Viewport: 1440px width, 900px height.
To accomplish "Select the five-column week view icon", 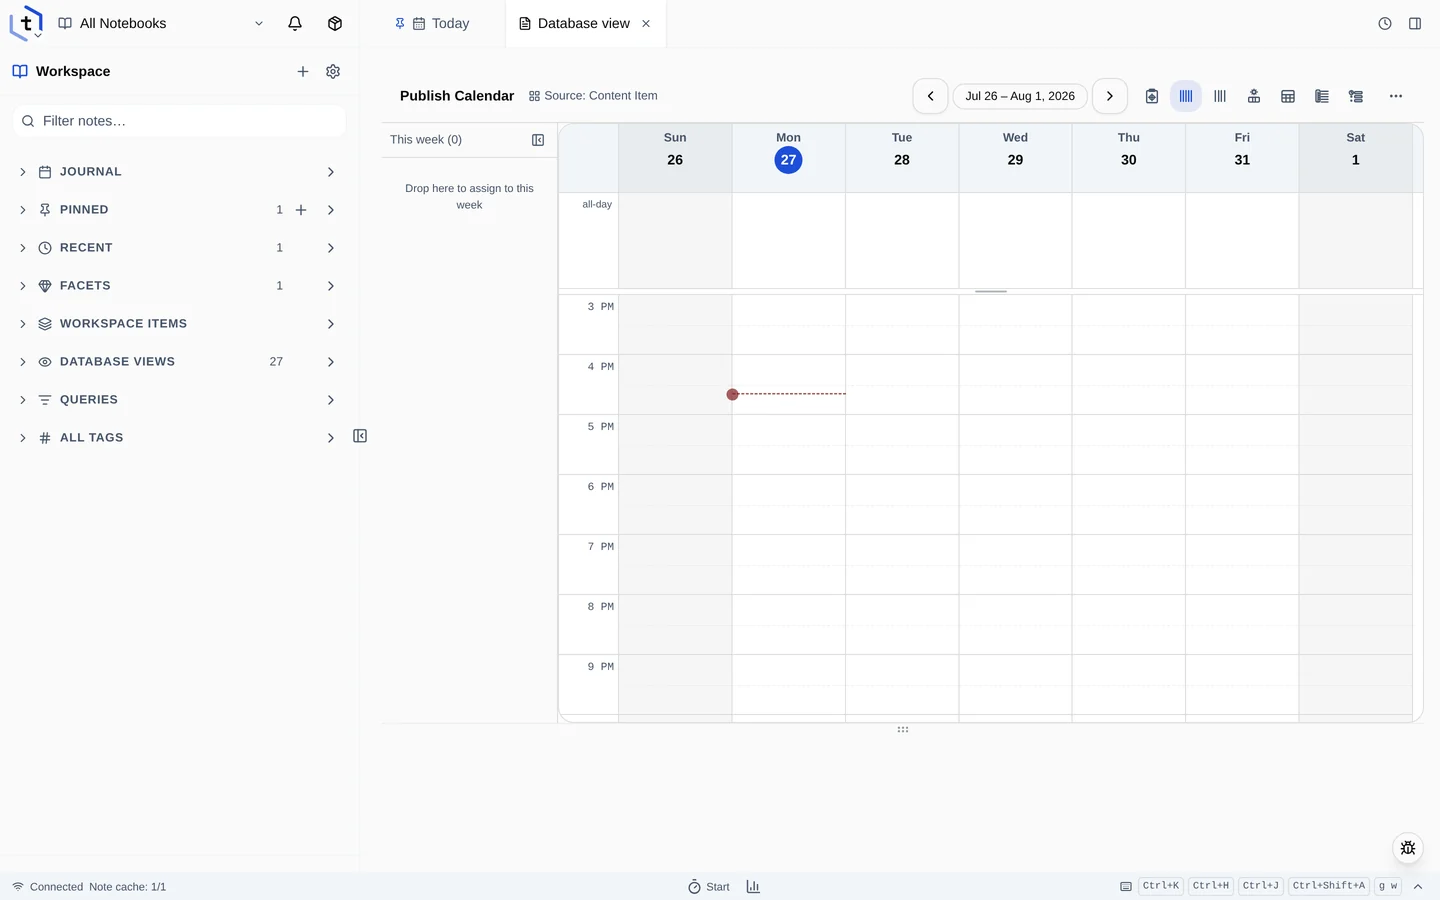I will pyautogui.click(x=1186, y=96).
